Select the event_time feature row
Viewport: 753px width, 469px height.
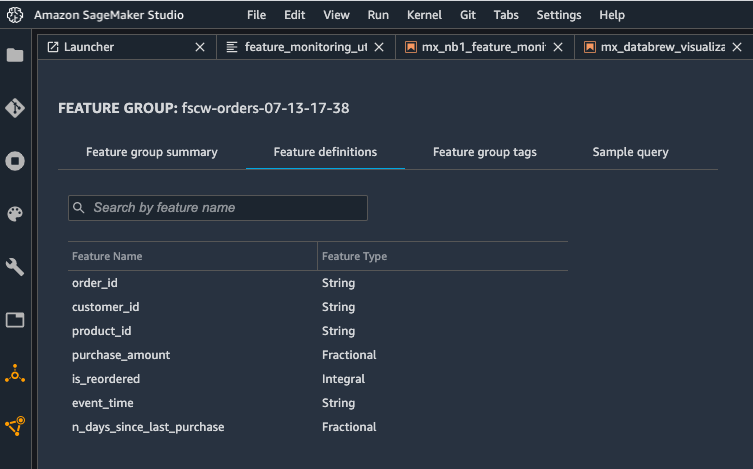click(x=318, y=403)
